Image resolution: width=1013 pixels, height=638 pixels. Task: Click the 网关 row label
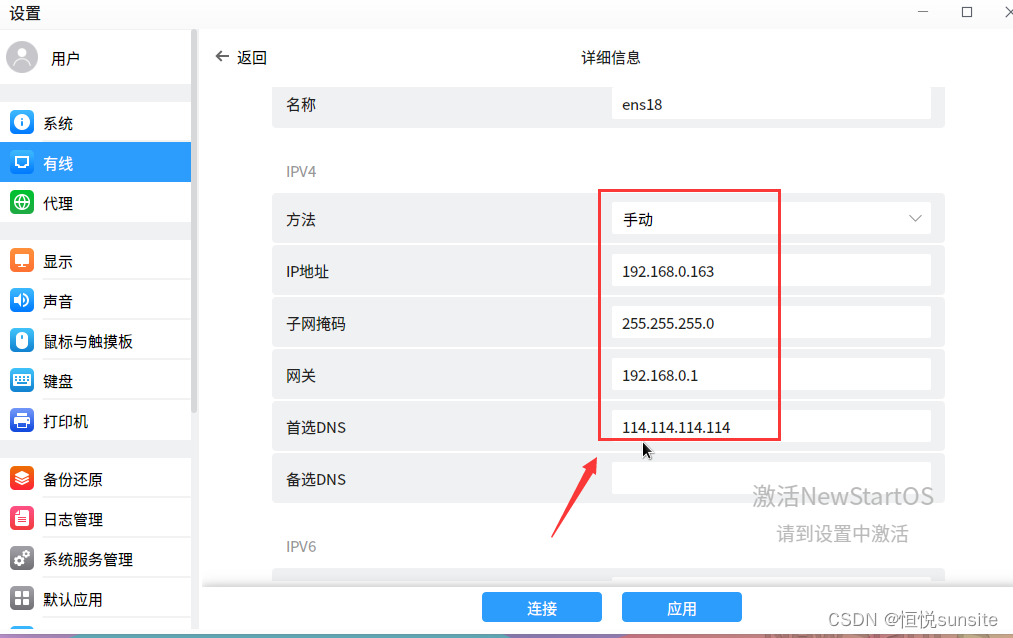tap(301, 376)
